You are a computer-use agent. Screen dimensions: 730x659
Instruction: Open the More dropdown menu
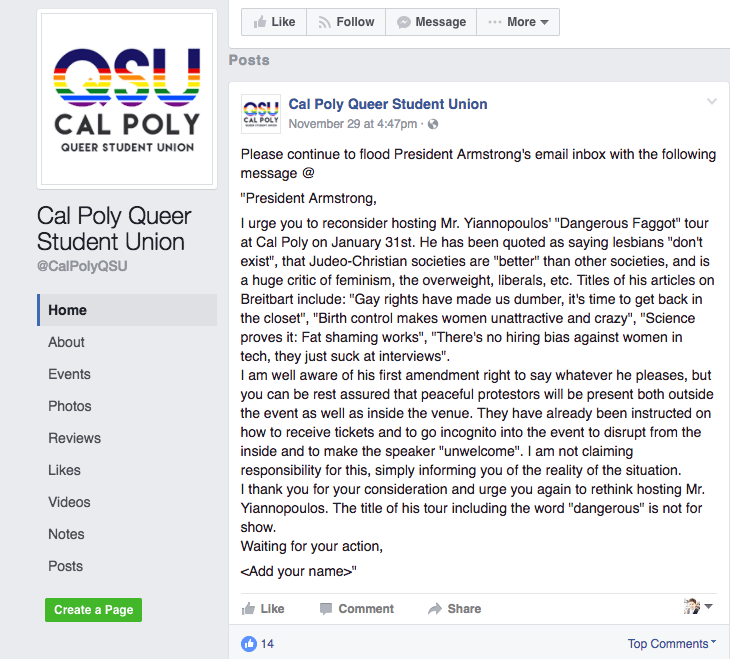click(518, 22)
